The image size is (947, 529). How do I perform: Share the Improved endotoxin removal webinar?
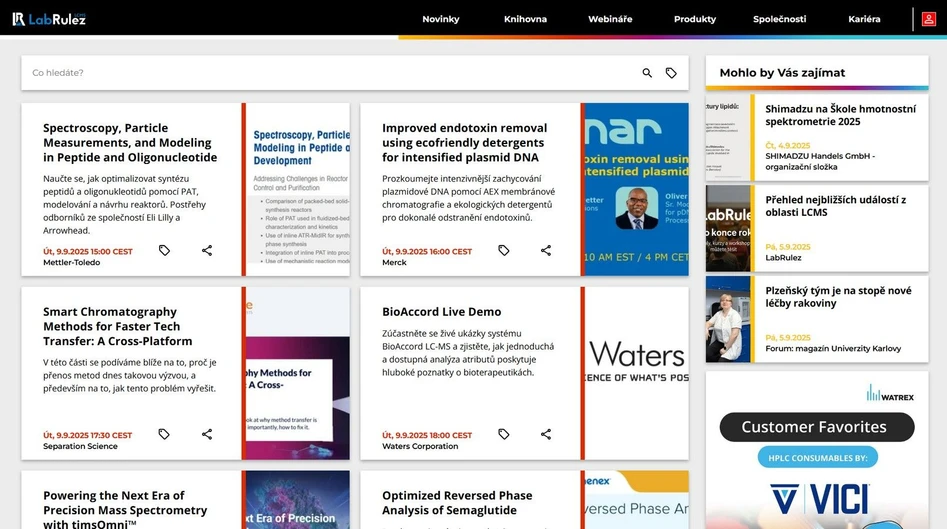pyautogui.click(x=546, y=250)
